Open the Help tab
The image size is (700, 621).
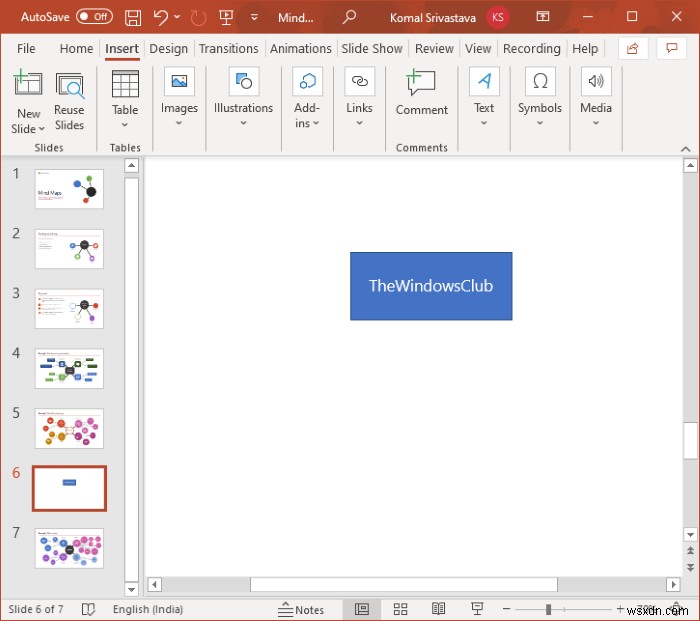(x=585, y=48)
